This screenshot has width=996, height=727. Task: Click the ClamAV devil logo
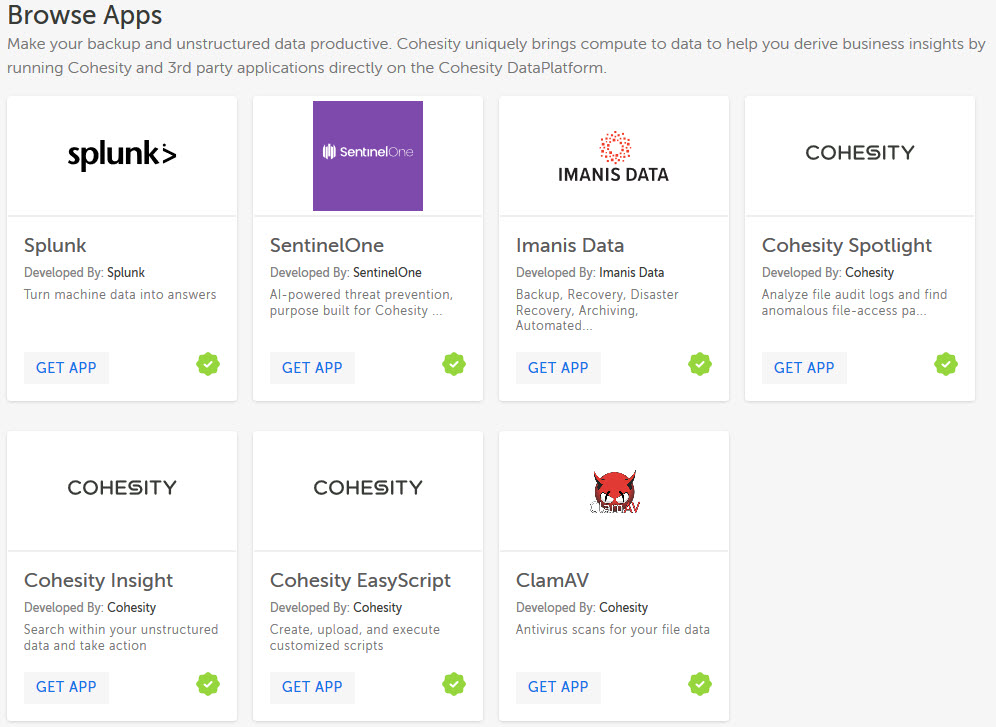pos(614,492)
